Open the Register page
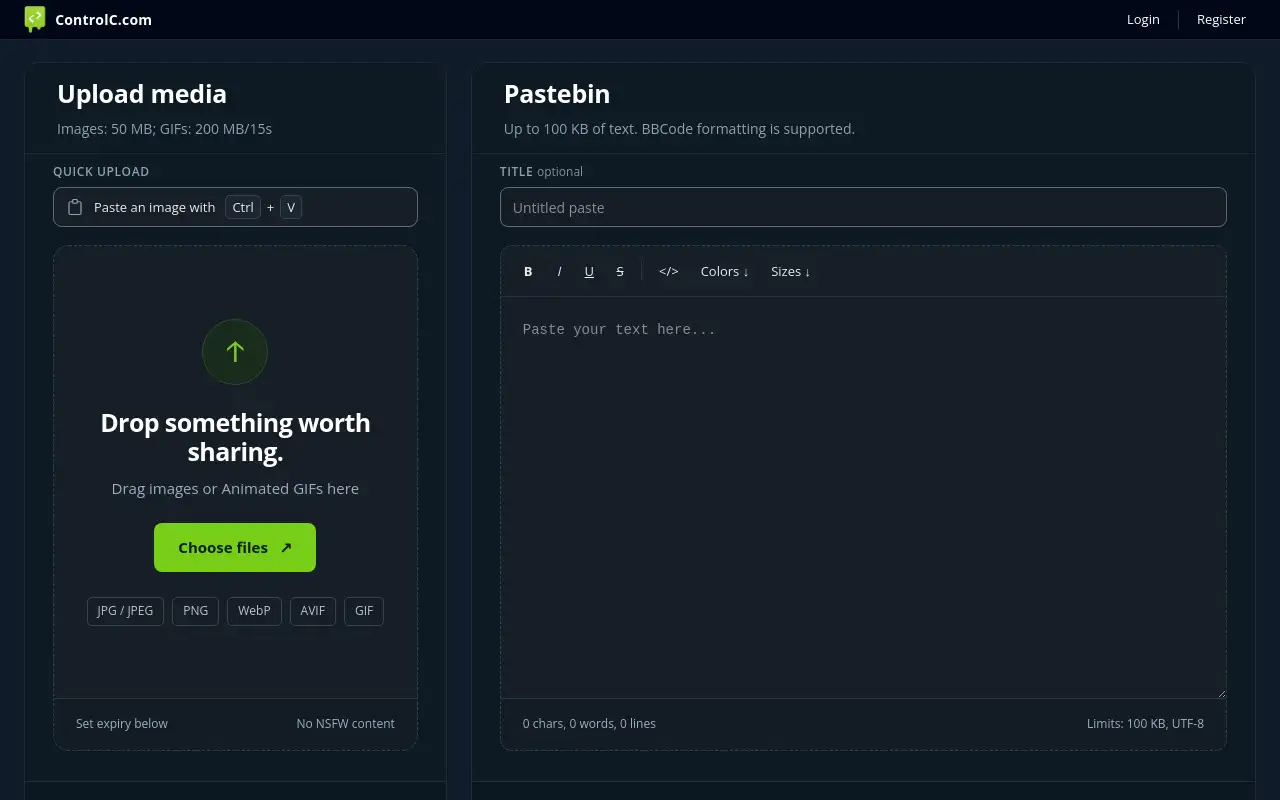 point(1221,19)
